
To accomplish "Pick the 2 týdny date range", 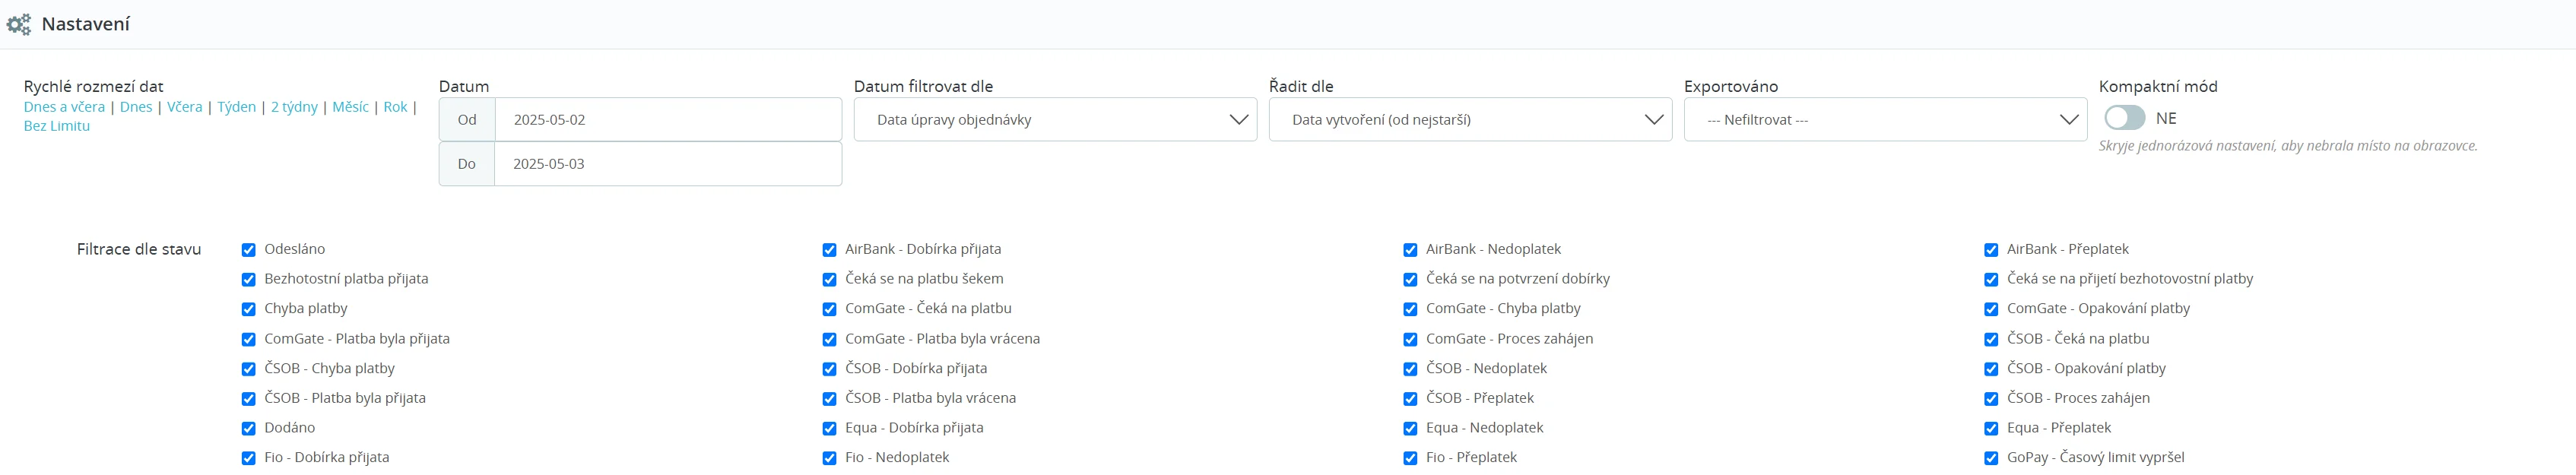I will pyautogui.click(x=294, y=107).
